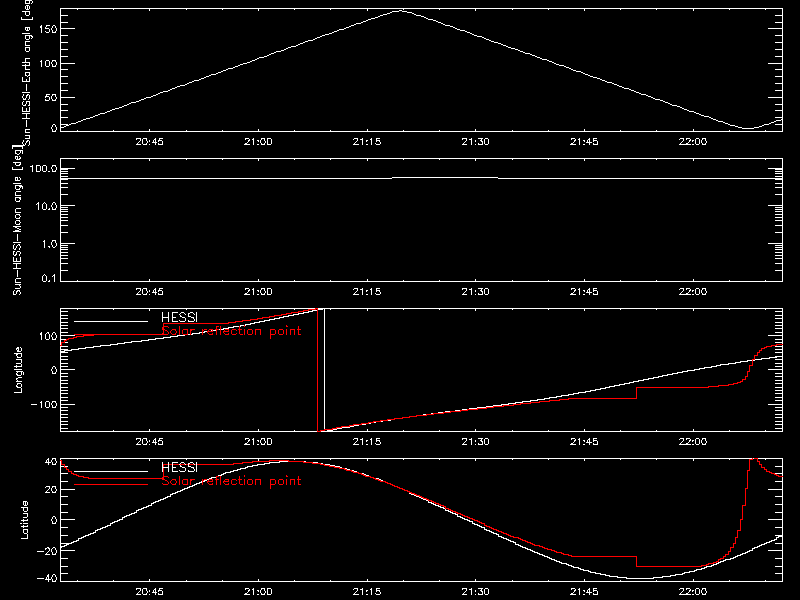This screenshot has width=800, height=600.
Task: Select the 10.0 tick label on Moon angle plot
Action: pos(46,206)
